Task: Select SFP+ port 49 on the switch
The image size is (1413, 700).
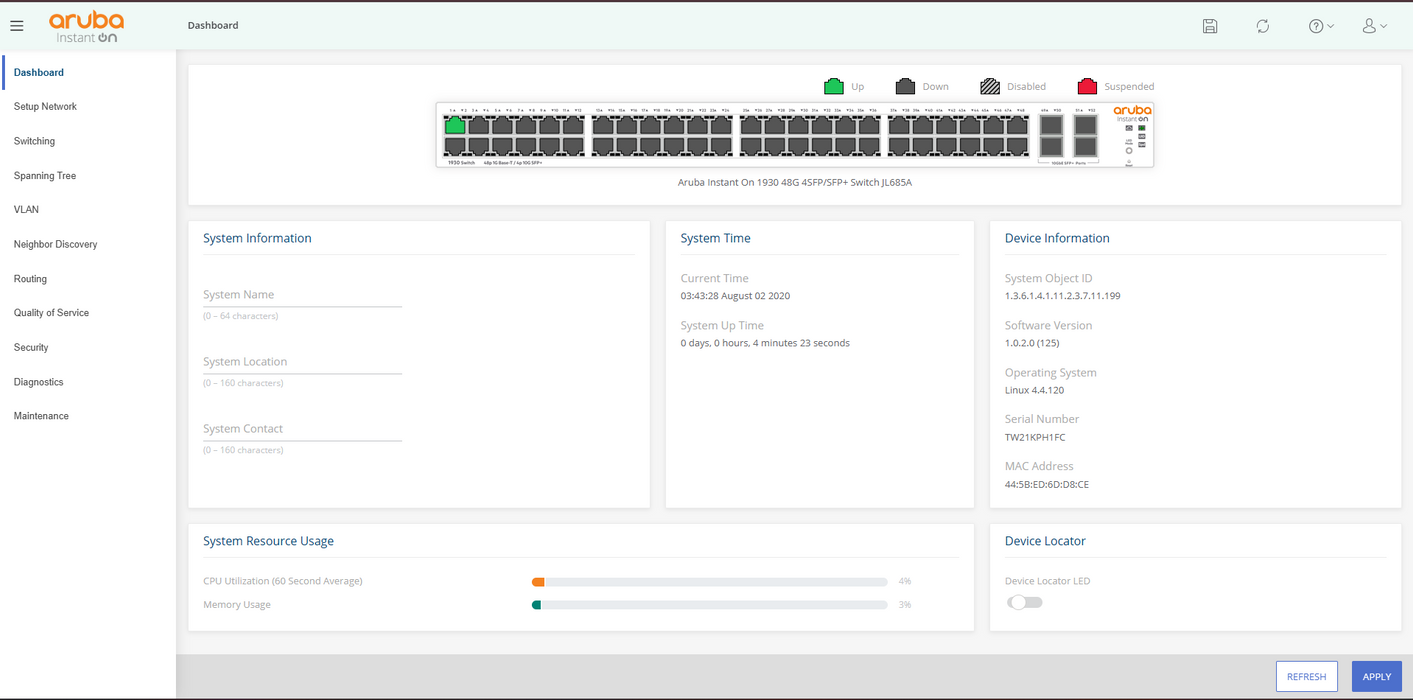Action: click(1051, 125)
